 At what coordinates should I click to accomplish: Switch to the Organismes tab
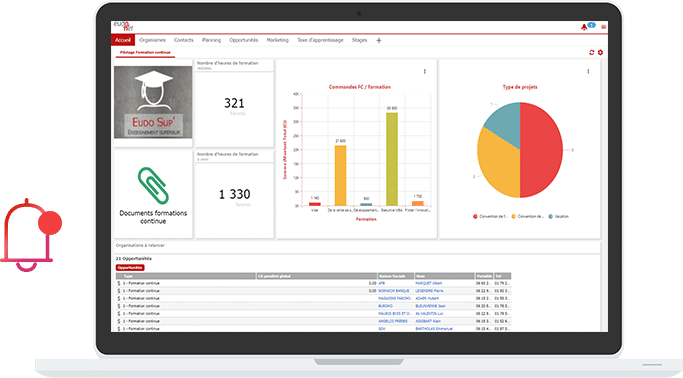pyautogui.click(x=152, y=40)
